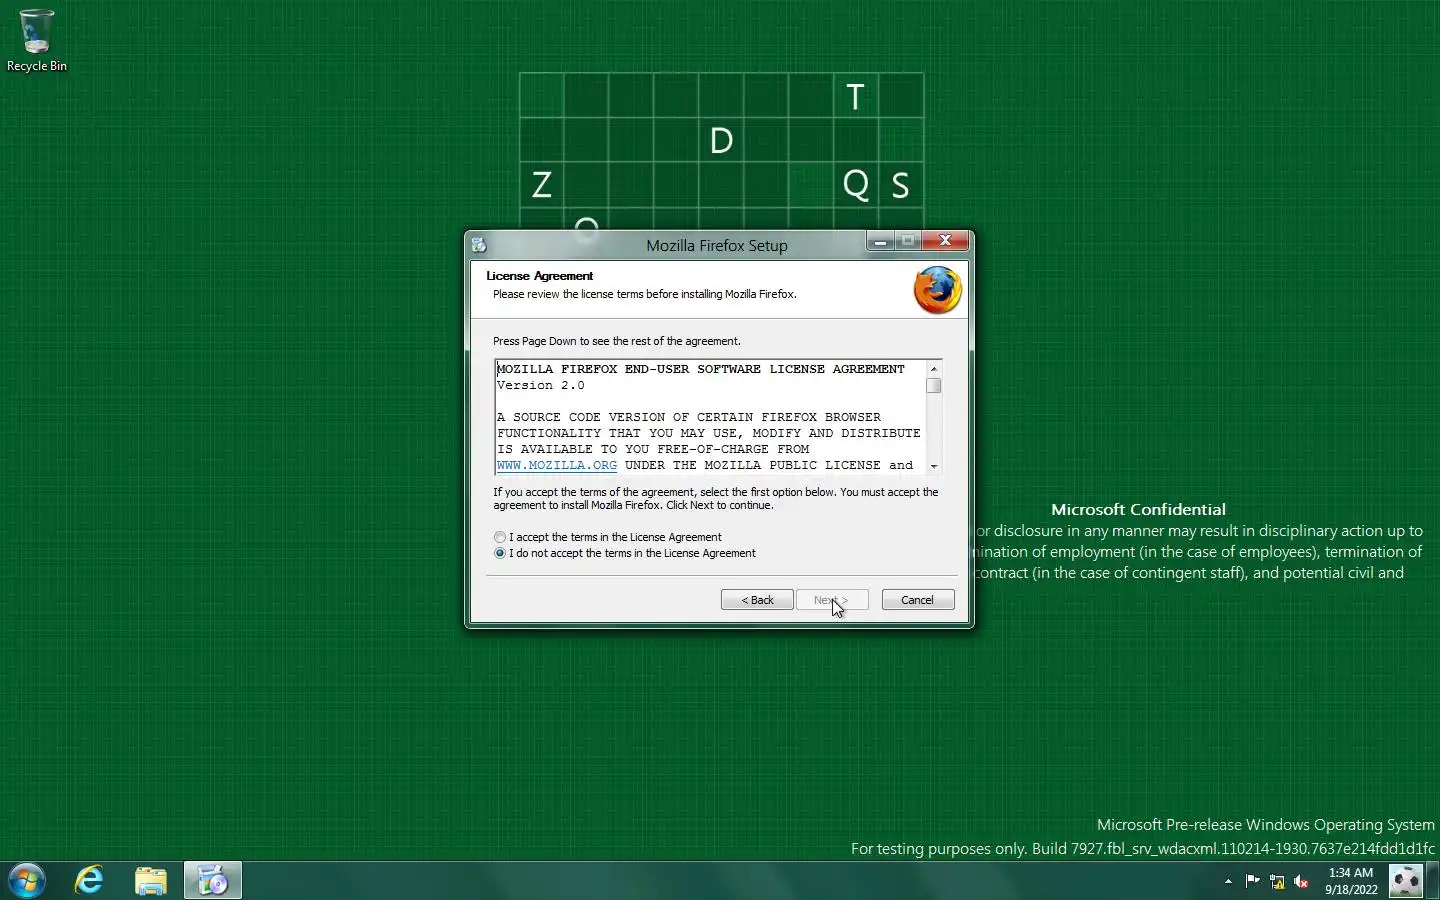Click the setup installer title bar icon

479,245
